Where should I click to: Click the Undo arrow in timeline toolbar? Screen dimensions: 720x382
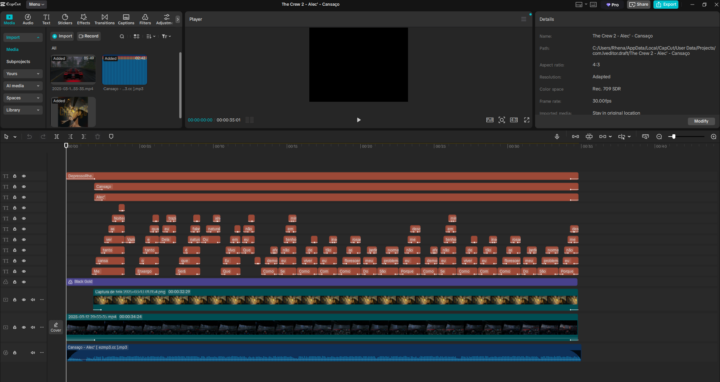[x=29, y=136]
